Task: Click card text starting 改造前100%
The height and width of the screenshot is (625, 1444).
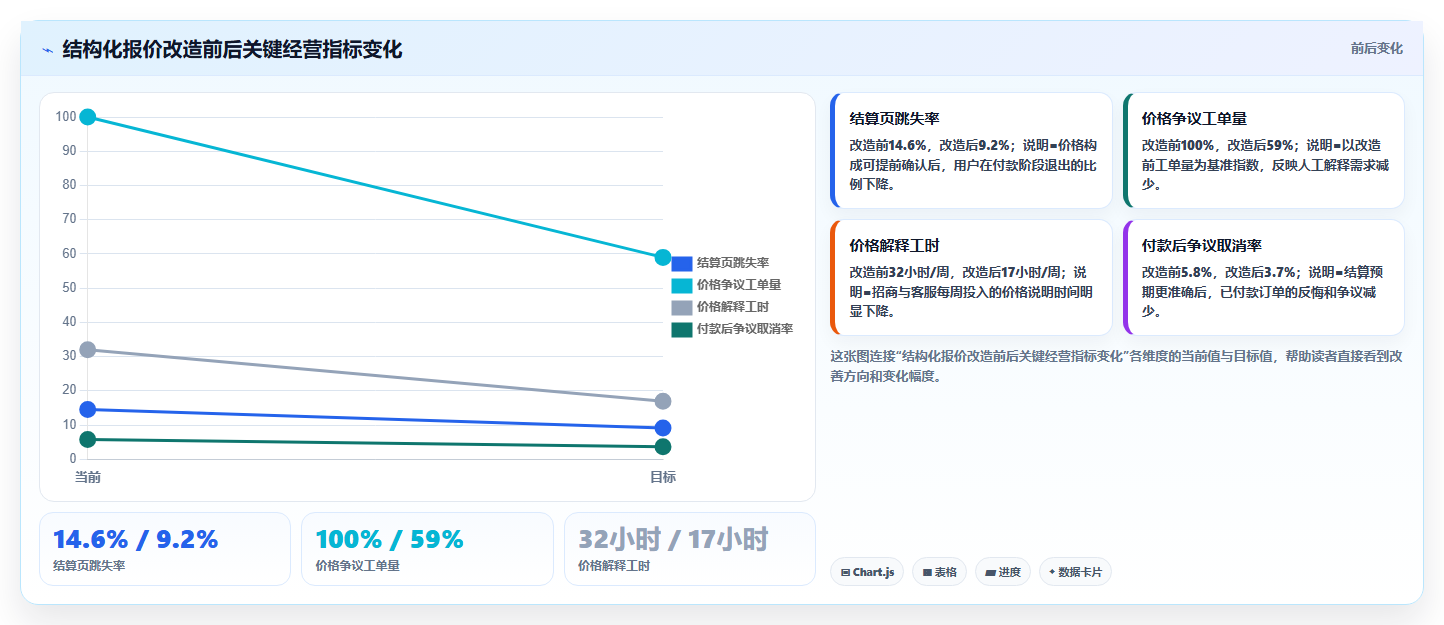Action: click(x=1265, y=164)
